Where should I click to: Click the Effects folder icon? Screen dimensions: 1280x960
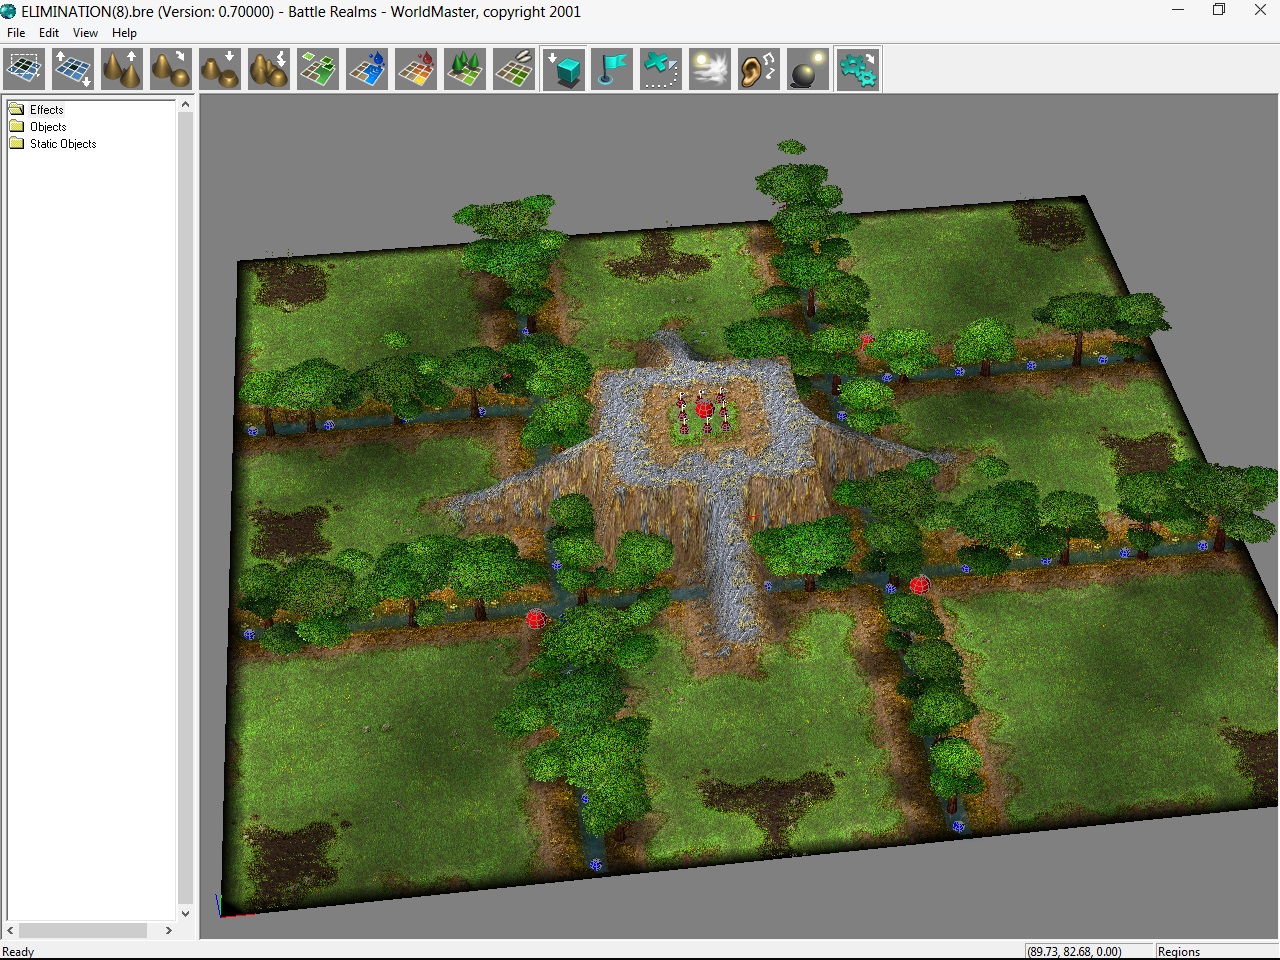16,109
